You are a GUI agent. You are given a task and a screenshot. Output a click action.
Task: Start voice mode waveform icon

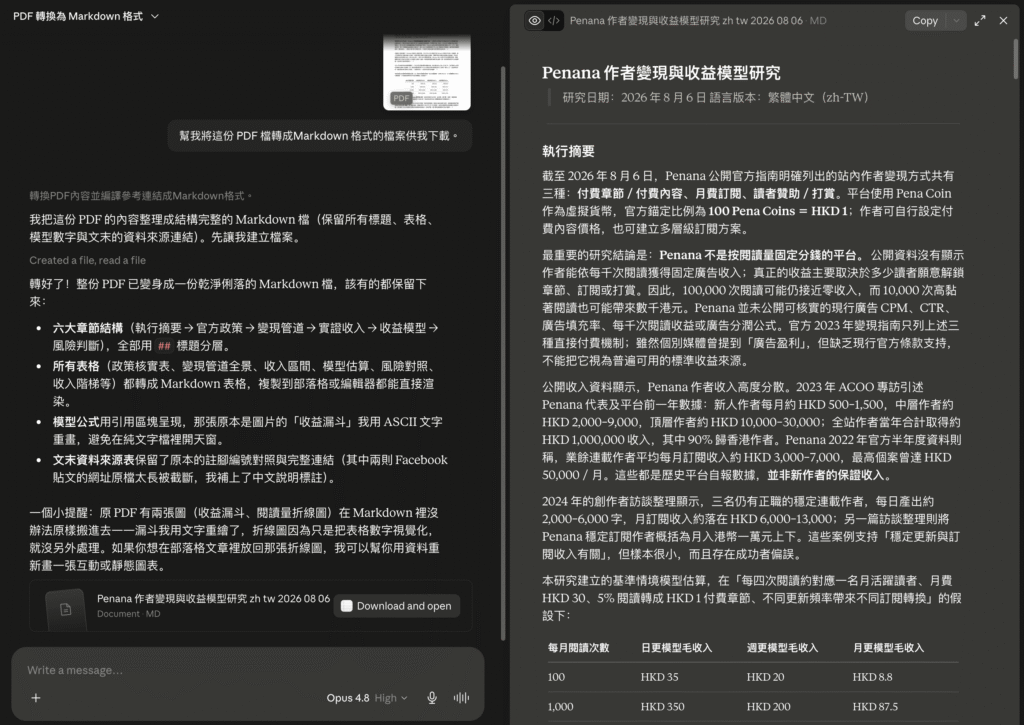(x=461, y=698)
